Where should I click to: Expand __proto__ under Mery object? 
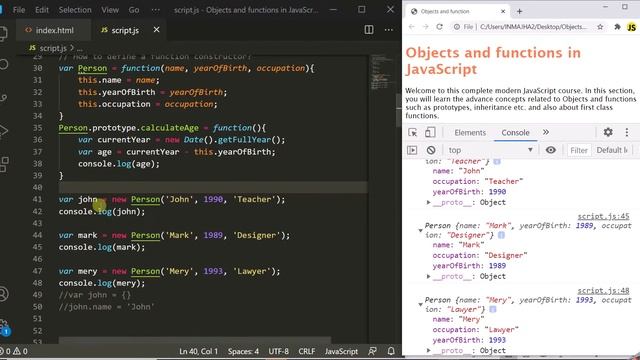(429, 351)
